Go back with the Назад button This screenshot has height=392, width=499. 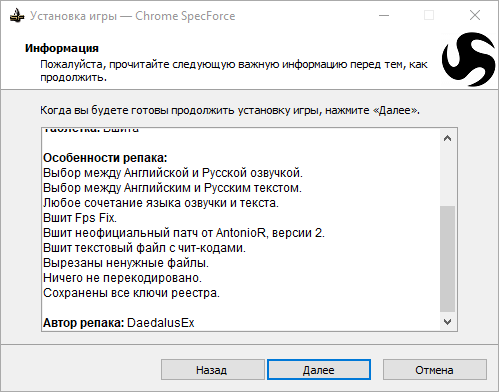coord(213,370)
